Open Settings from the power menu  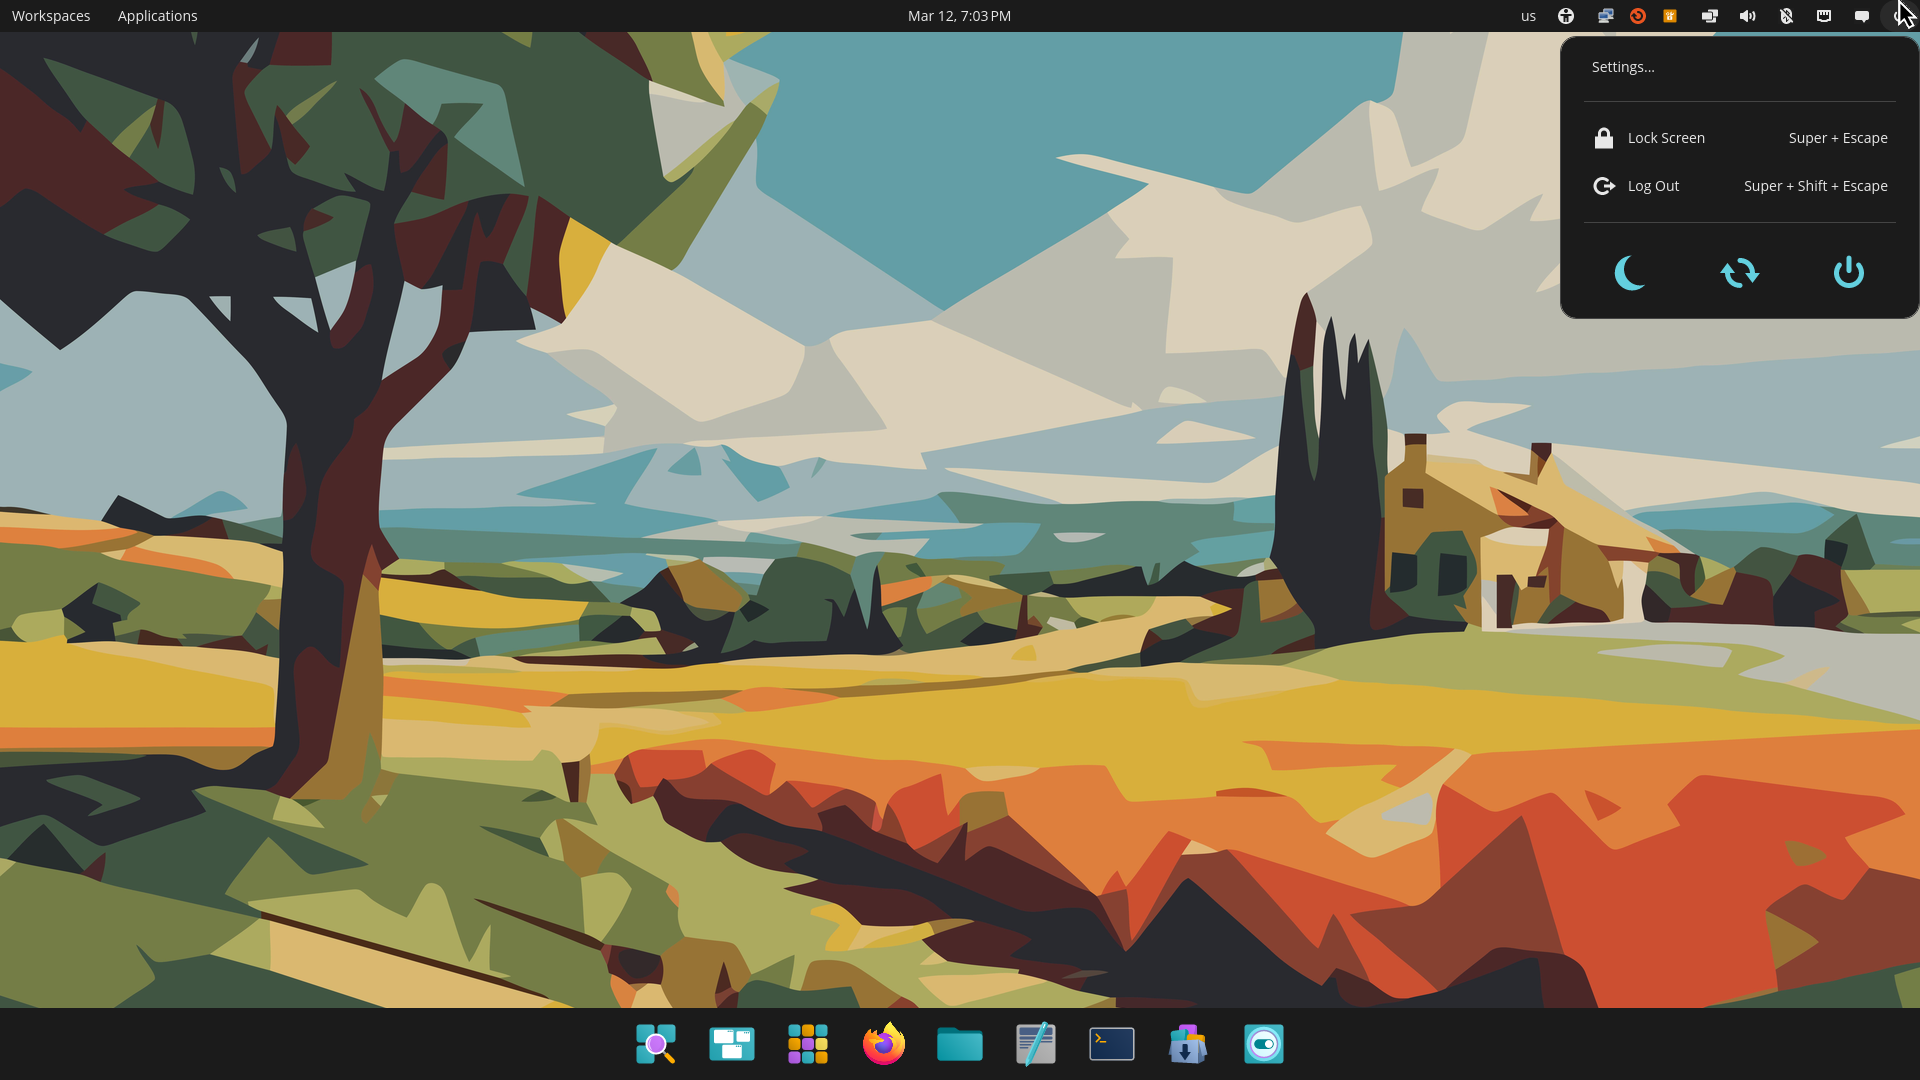pyautogui.click(x=1623, y=66)
